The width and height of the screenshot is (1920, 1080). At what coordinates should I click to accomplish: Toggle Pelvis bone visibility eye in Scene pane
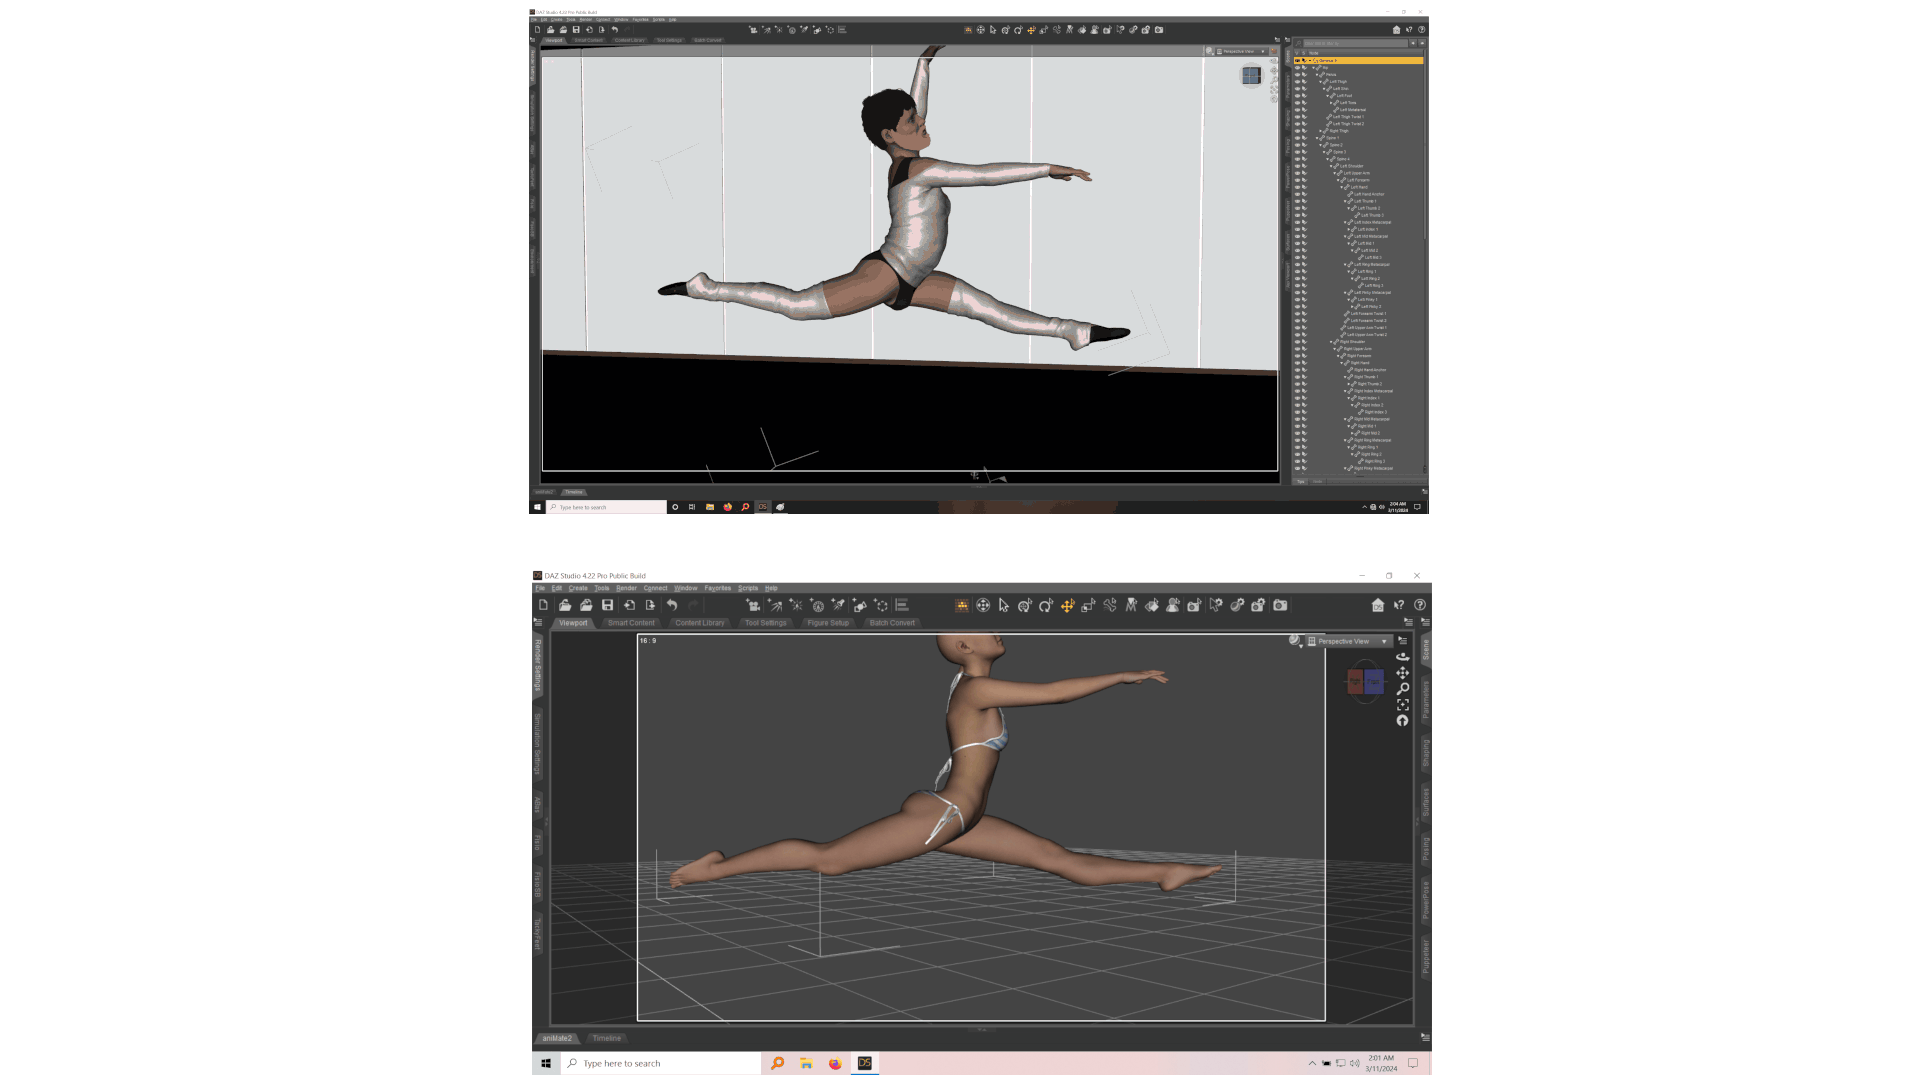[x=1297, y=75]
